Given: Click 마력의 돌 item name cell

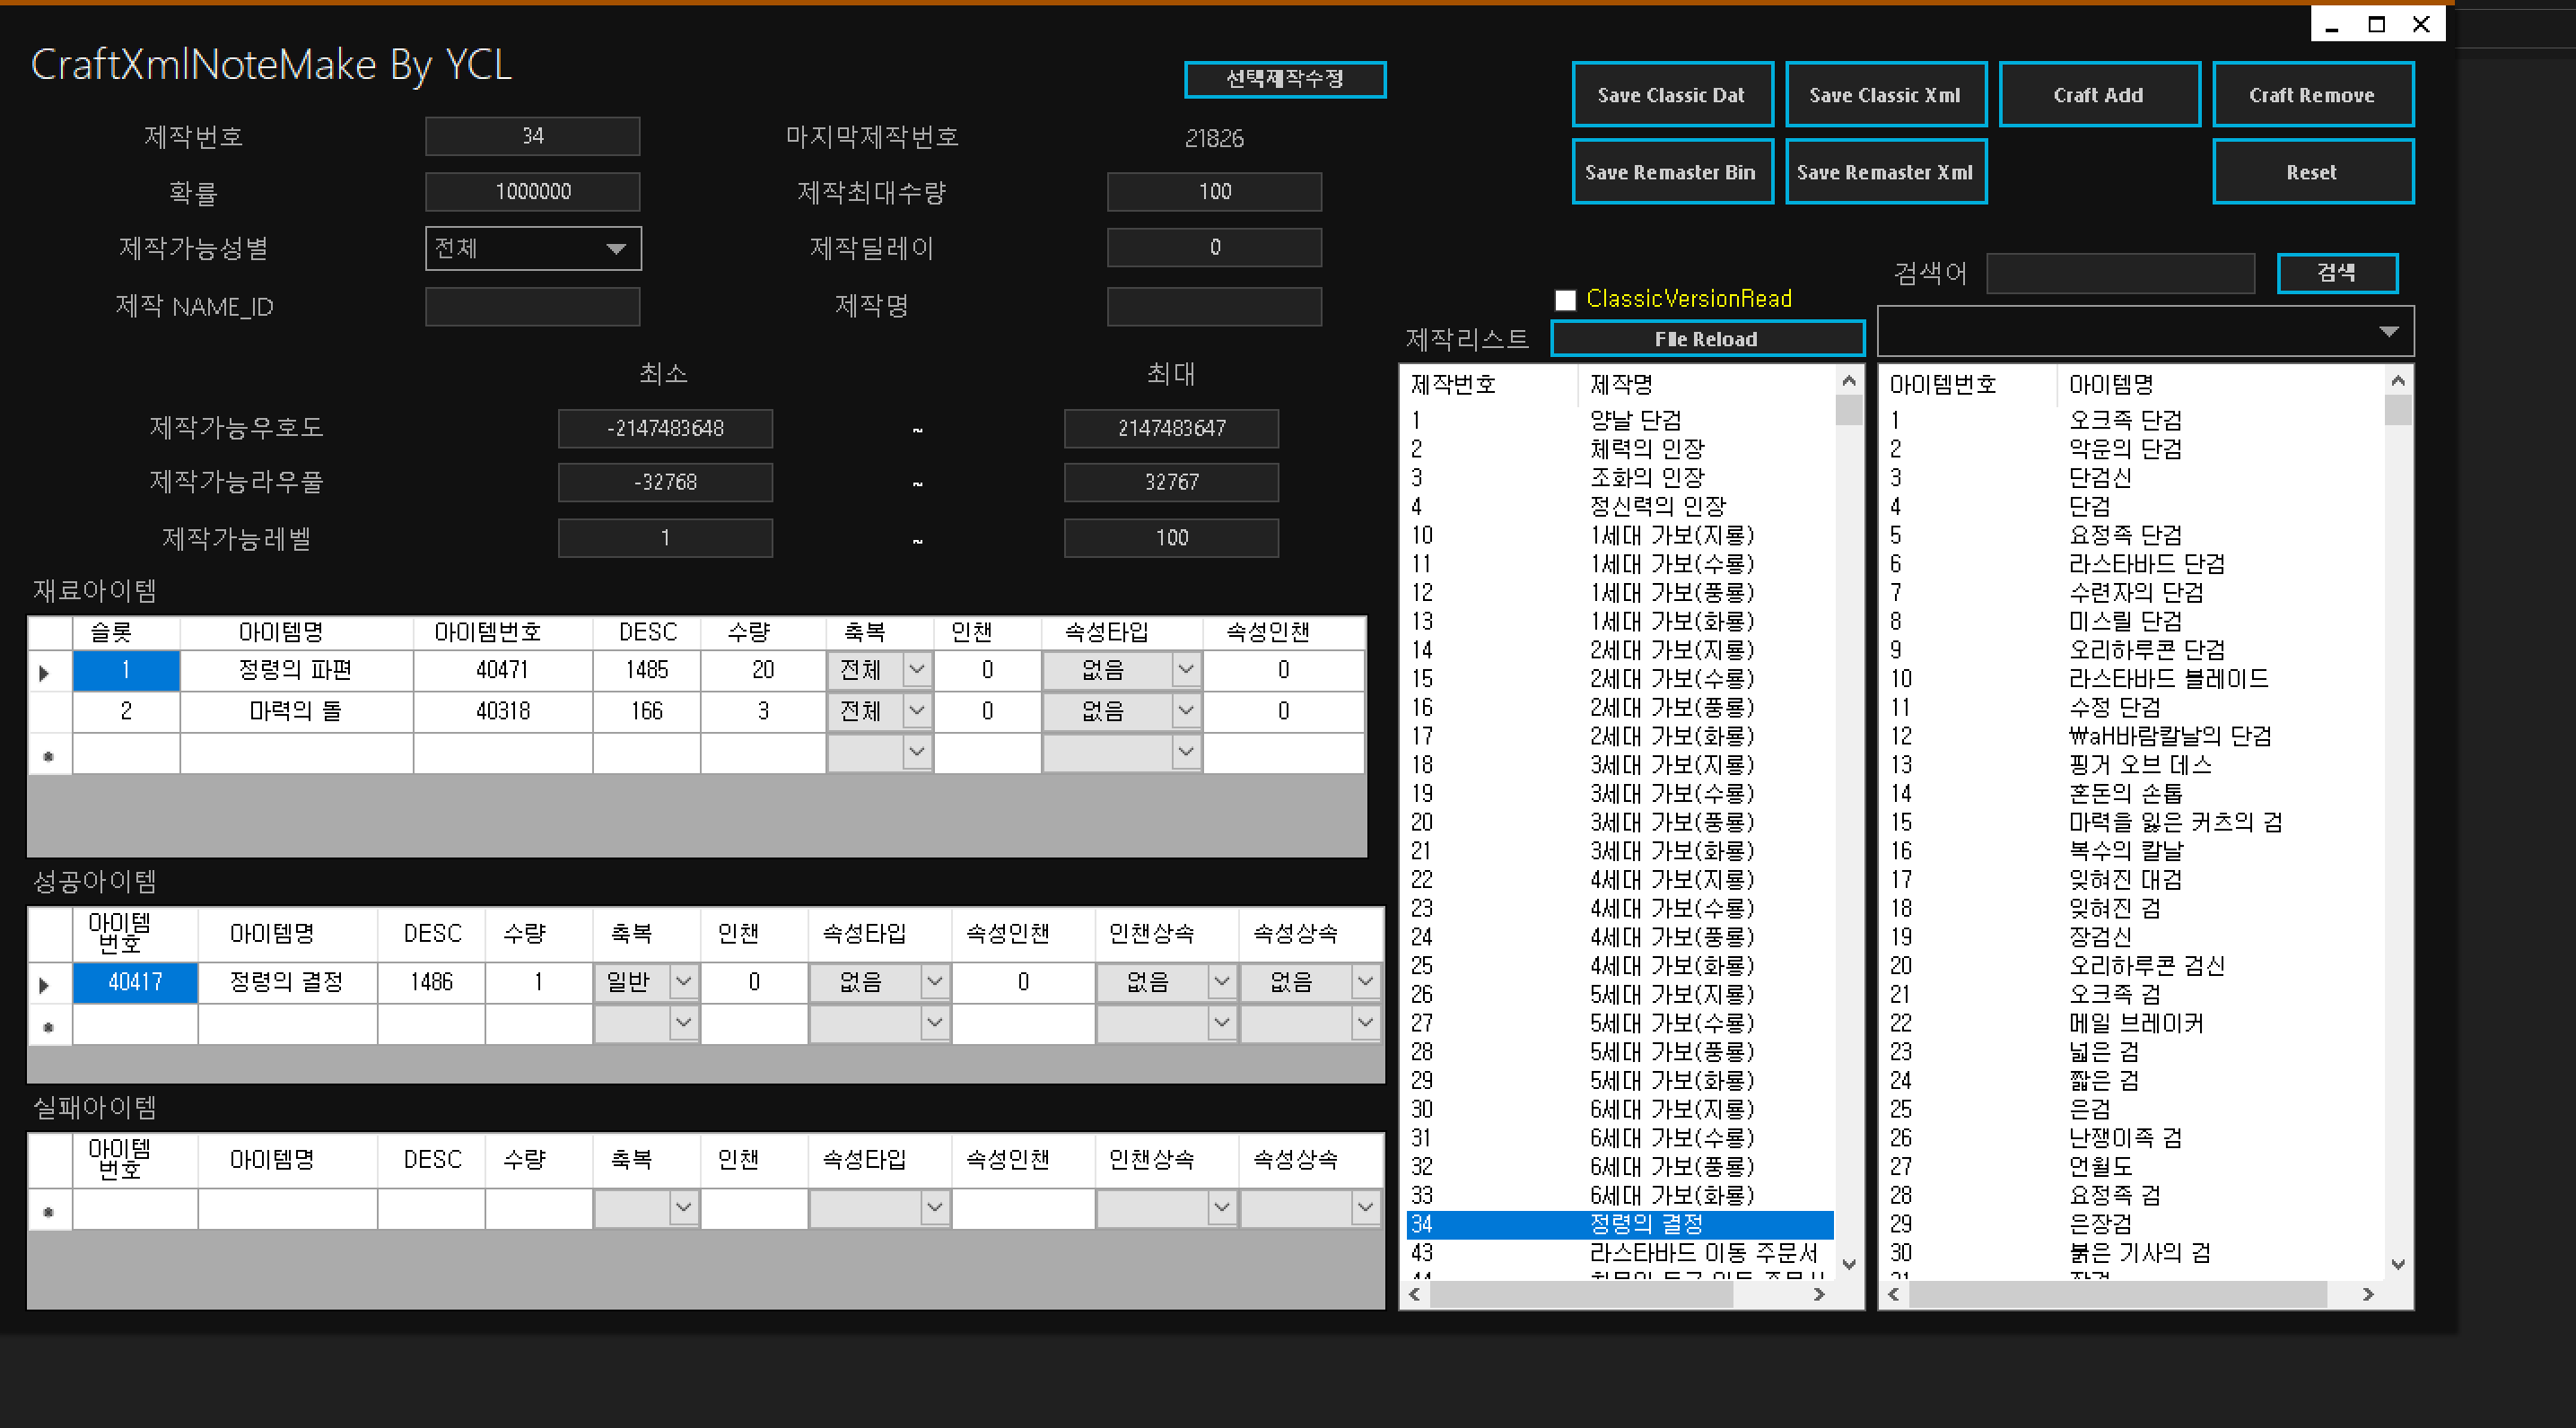Looking at the screenshot, I should click(296, 711).
